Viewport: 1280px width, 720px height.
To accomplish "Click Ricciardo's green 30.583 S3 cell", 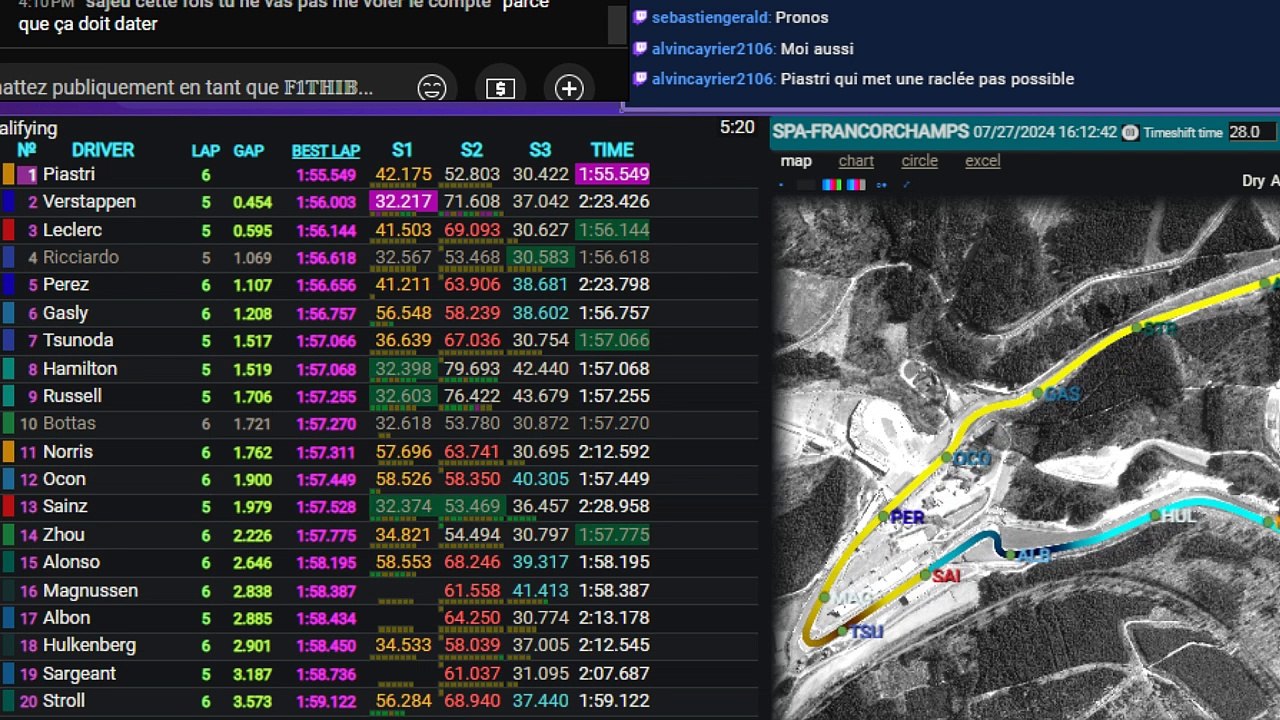I will coord(540,257).
